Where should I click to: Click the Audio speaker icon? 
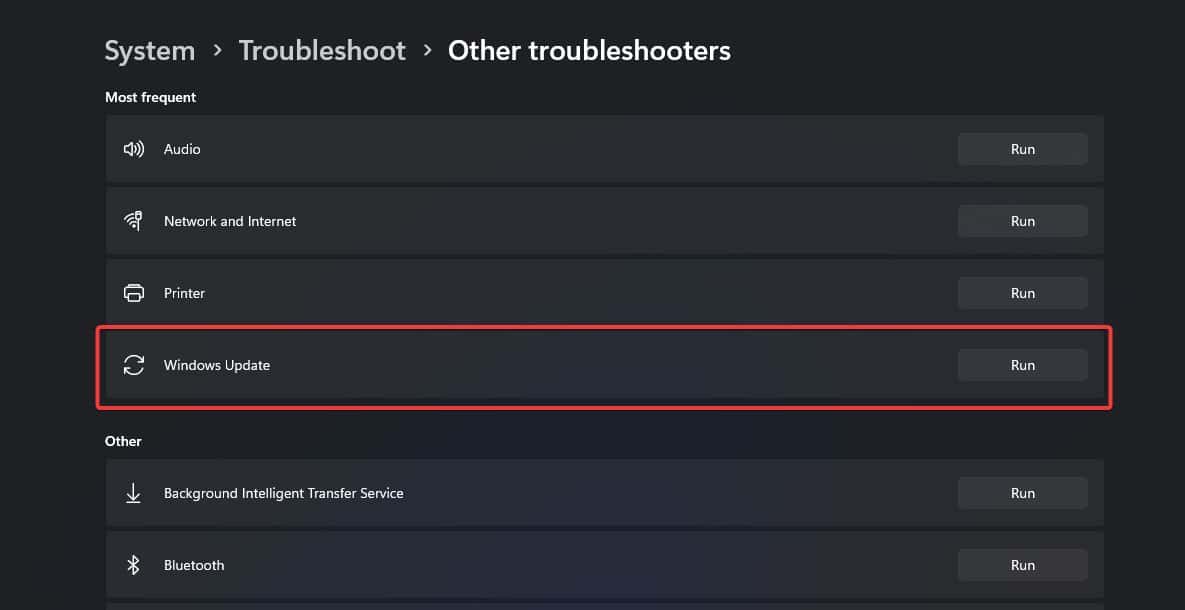click(x=133, y=149)
